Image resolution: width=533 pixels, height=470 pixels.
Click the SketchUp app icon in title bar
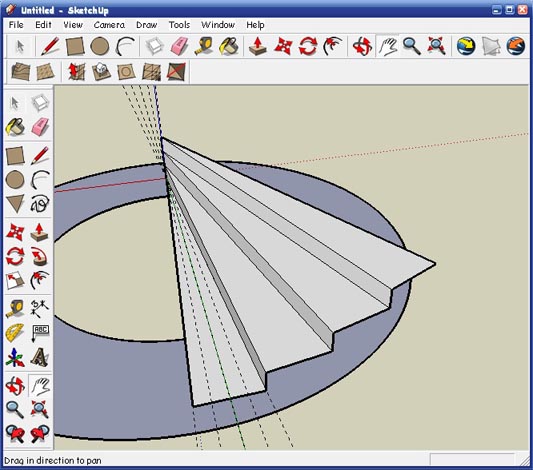(x=11, y=10)
